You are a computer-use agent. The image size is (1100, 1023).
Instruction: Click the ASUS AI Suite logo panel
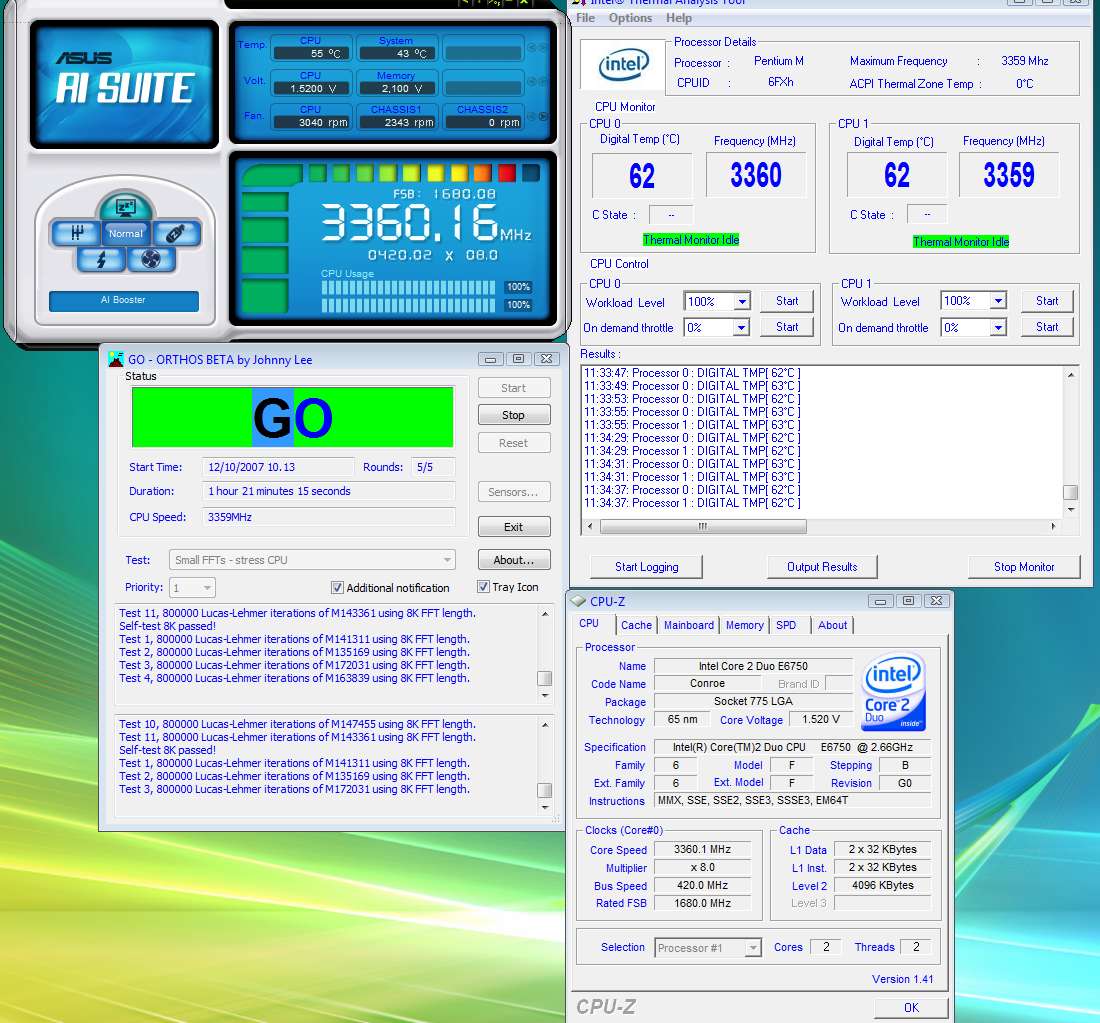point(125,84)
